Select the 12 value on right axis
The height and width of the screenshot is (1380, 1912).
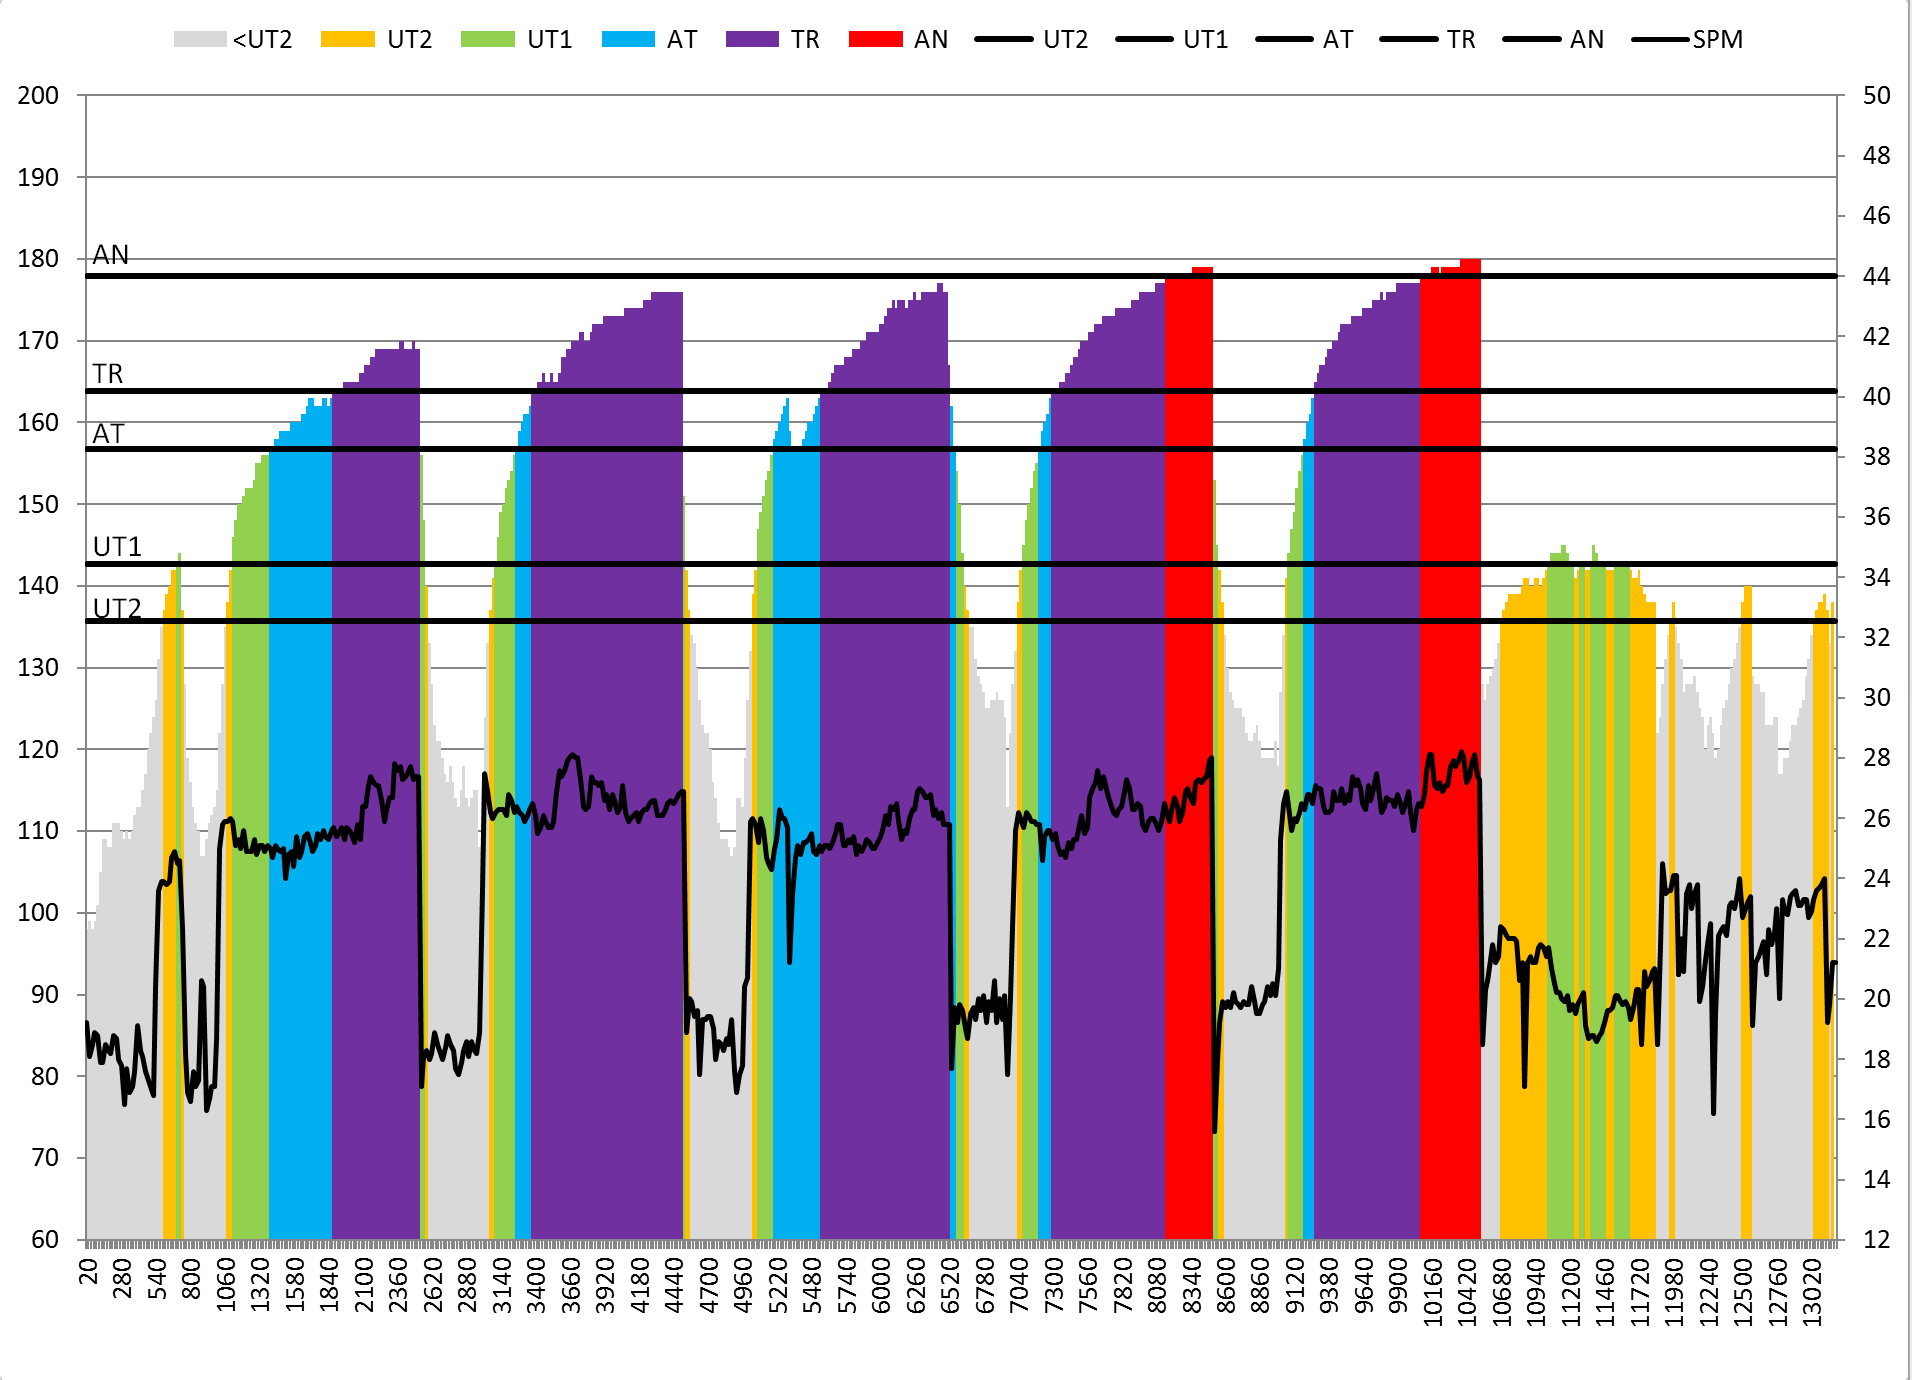pyautogui.click(x=1876, y=1240)
